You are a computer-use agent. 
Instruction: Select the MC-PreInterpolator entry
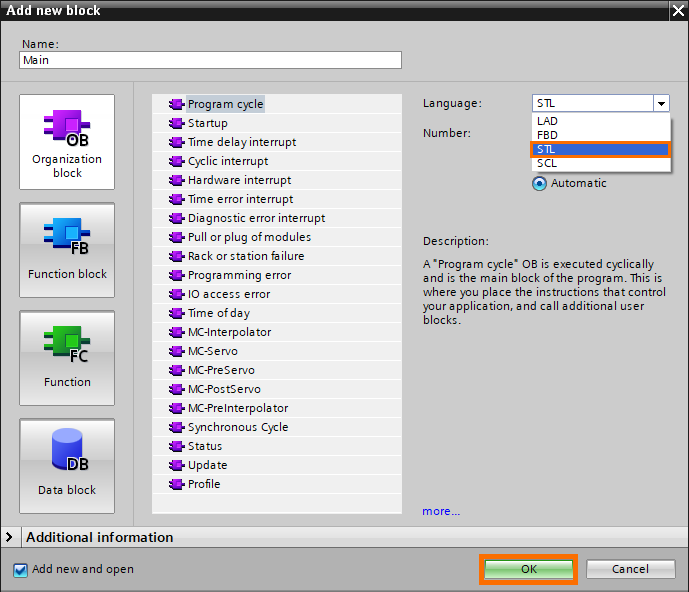[277, 408]
